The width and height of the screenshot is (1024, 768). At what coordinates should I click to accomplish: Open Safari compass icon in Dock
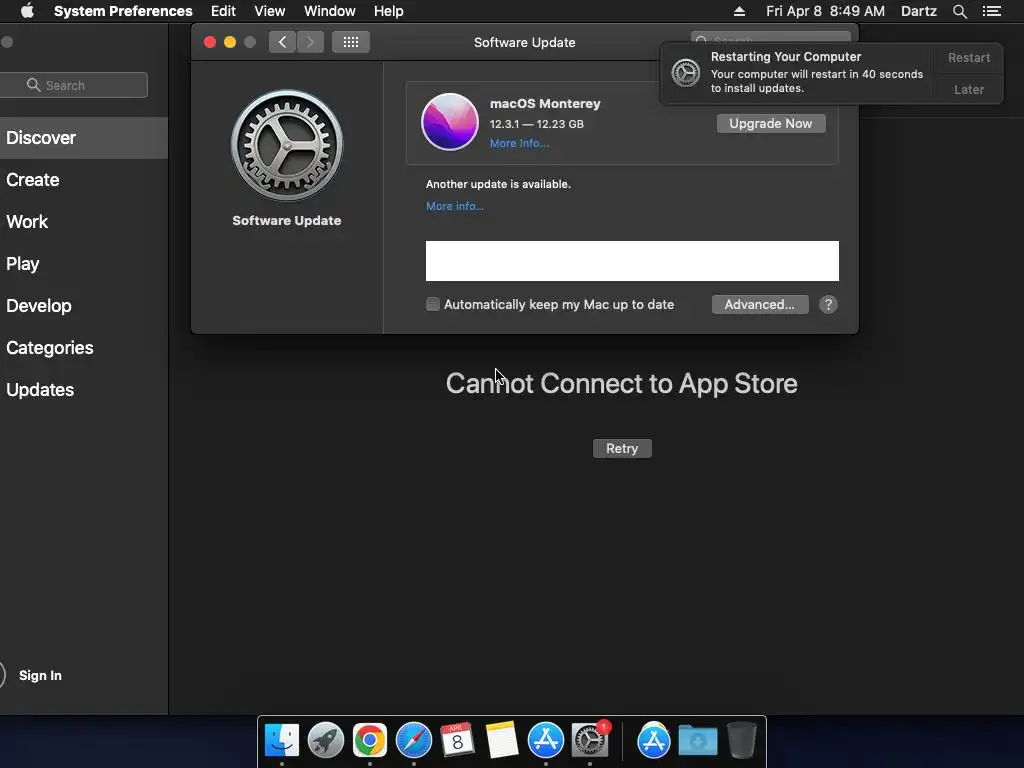(x=413, y=740)
